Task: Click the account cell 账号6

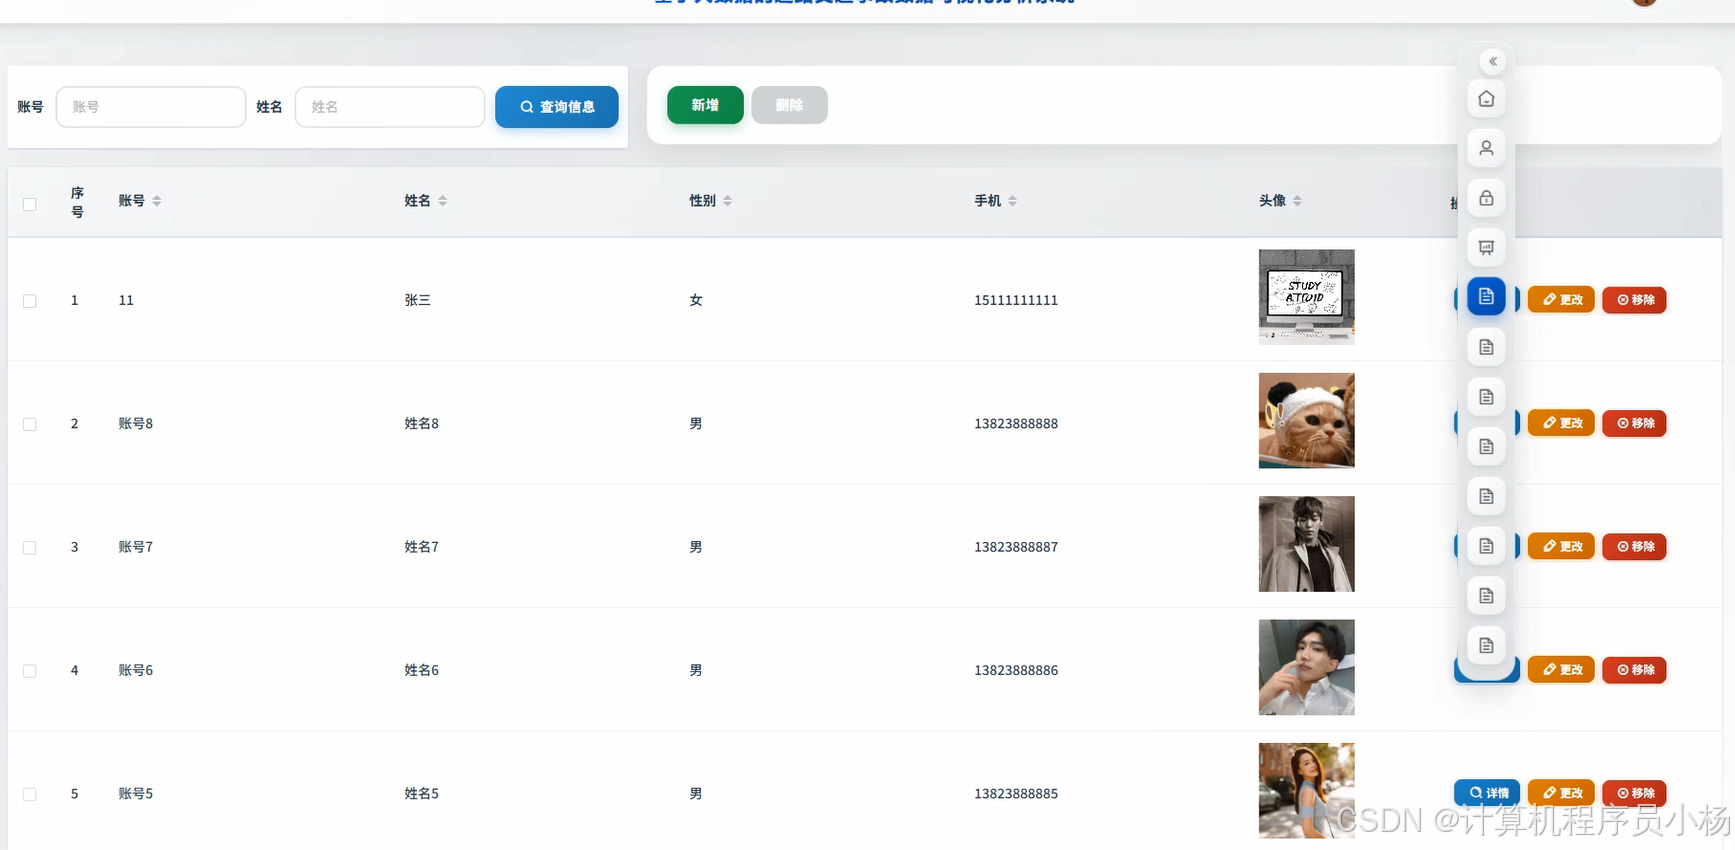Action: (136, 670)
